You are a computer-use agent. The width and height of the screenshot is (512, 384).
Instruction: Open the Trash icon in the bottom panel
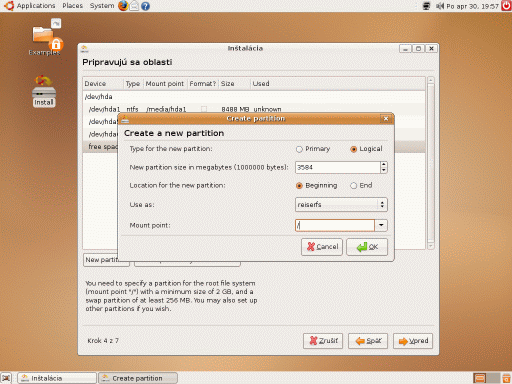[x=506, y=378]
